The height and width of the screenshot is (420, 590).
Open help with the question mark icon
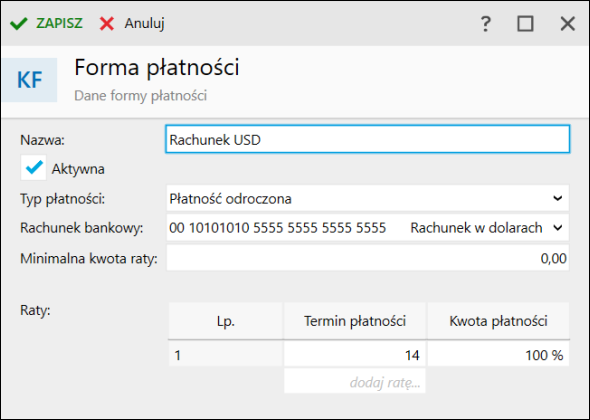[x=486, y=24]
